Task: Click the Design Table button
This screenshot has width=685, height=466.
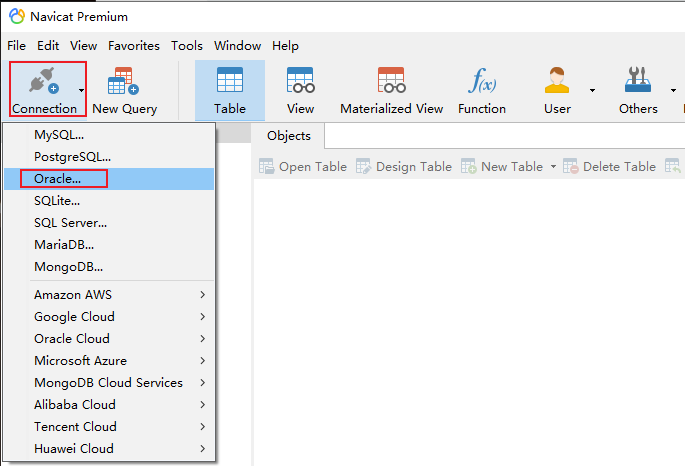Action: [404, 166]
